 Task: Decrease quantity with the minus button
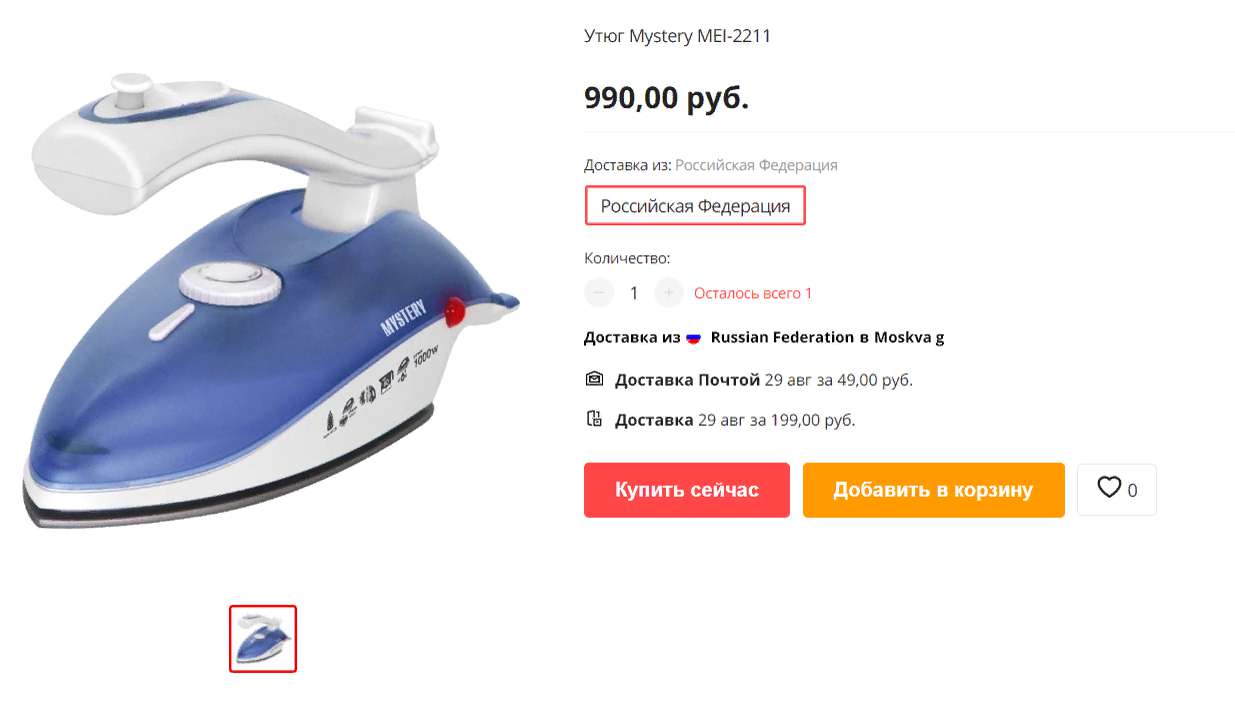598,293
